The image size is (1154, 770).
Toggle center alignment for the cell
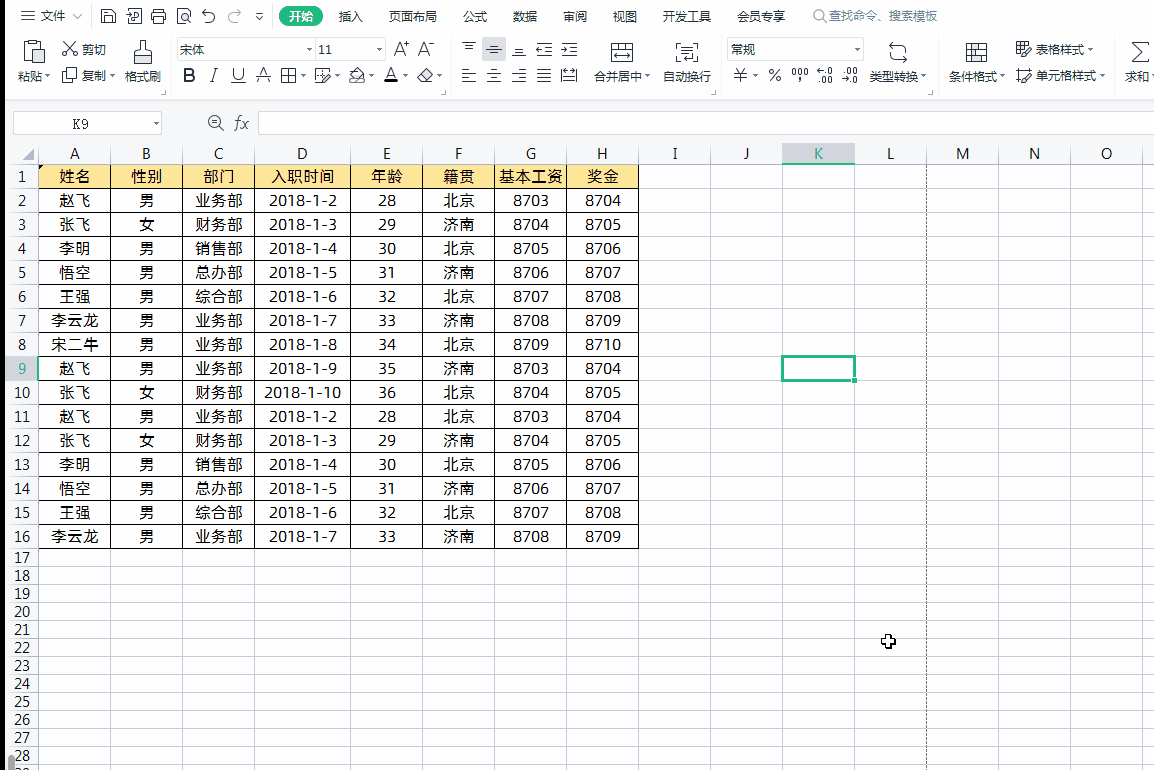(493, 76)
